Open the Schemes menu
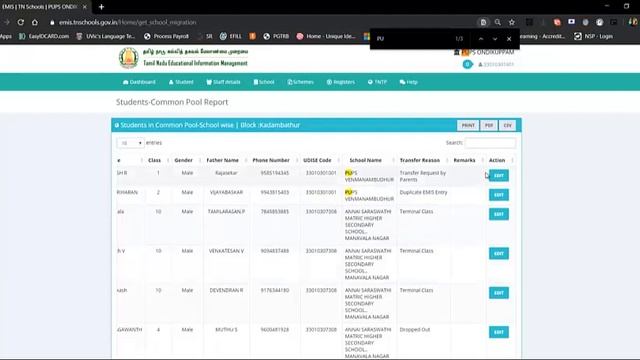The image size is (640, 360). coord(300,82)
